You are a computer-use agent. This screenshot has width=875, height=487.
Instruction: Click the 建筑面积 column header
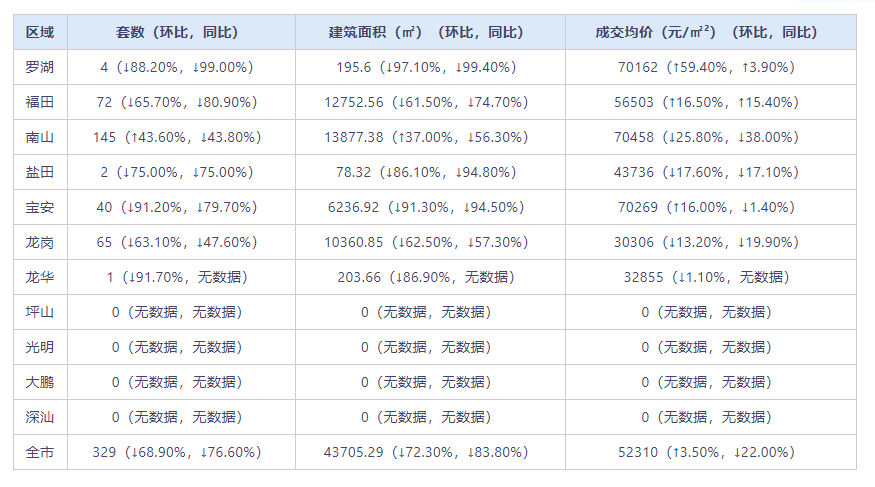point(426,32)
